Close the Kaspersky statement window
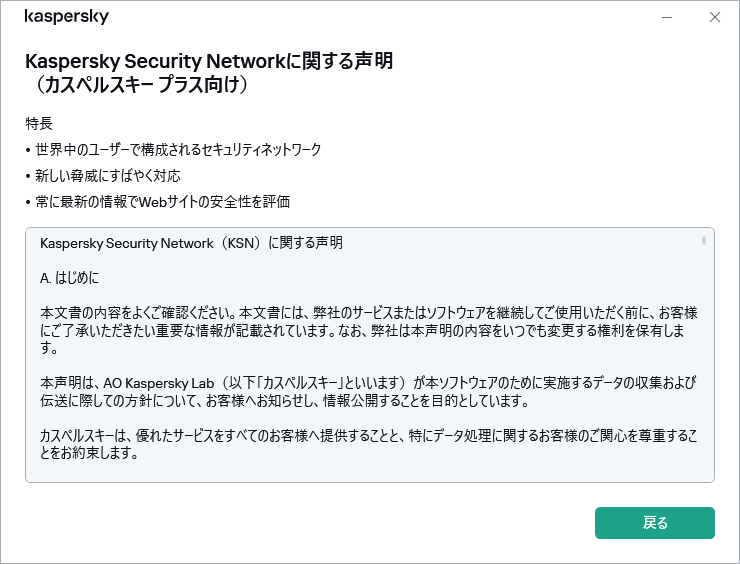This screenshot has height=564, width=740. (714, 17)
